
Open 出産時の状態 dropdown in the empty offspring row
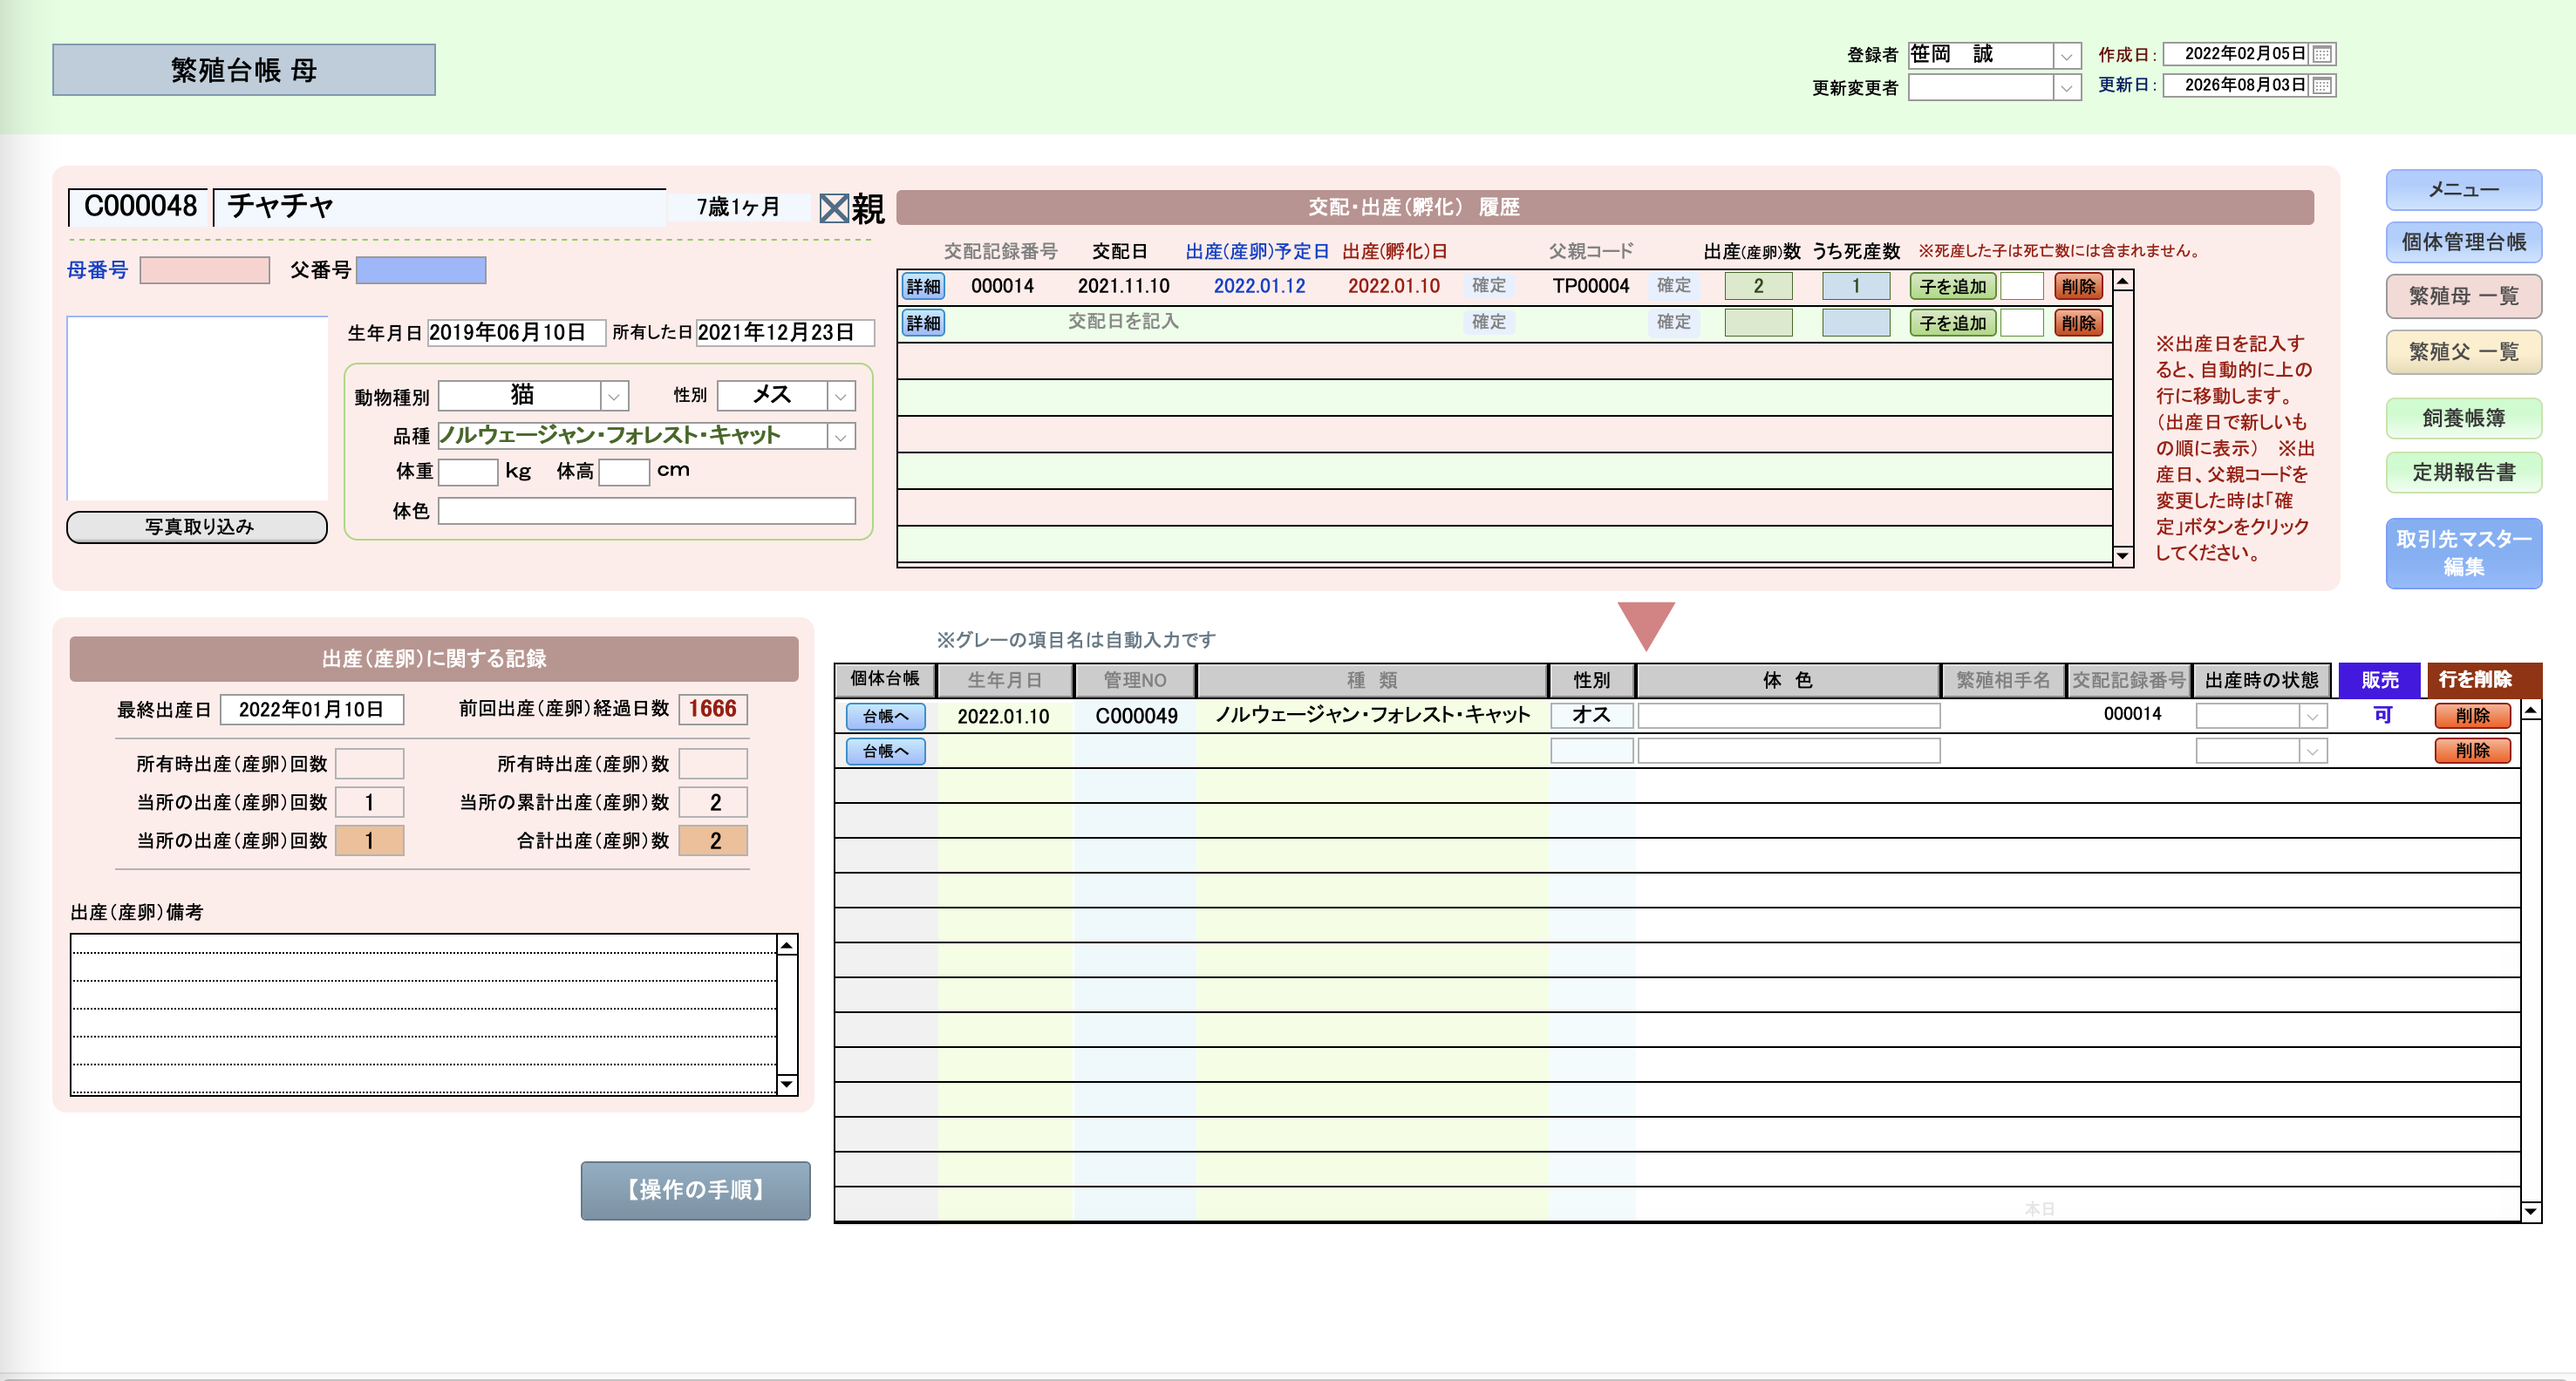2311,751
